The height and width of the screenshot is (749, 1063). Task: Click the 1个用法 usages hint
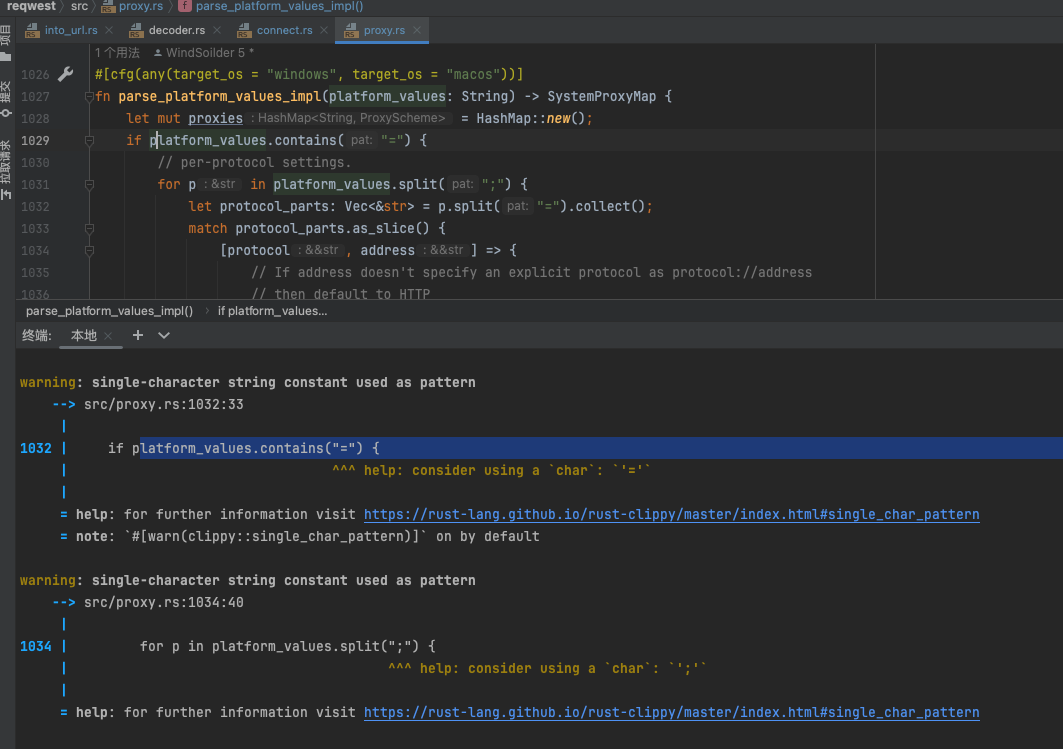[117, 52]
